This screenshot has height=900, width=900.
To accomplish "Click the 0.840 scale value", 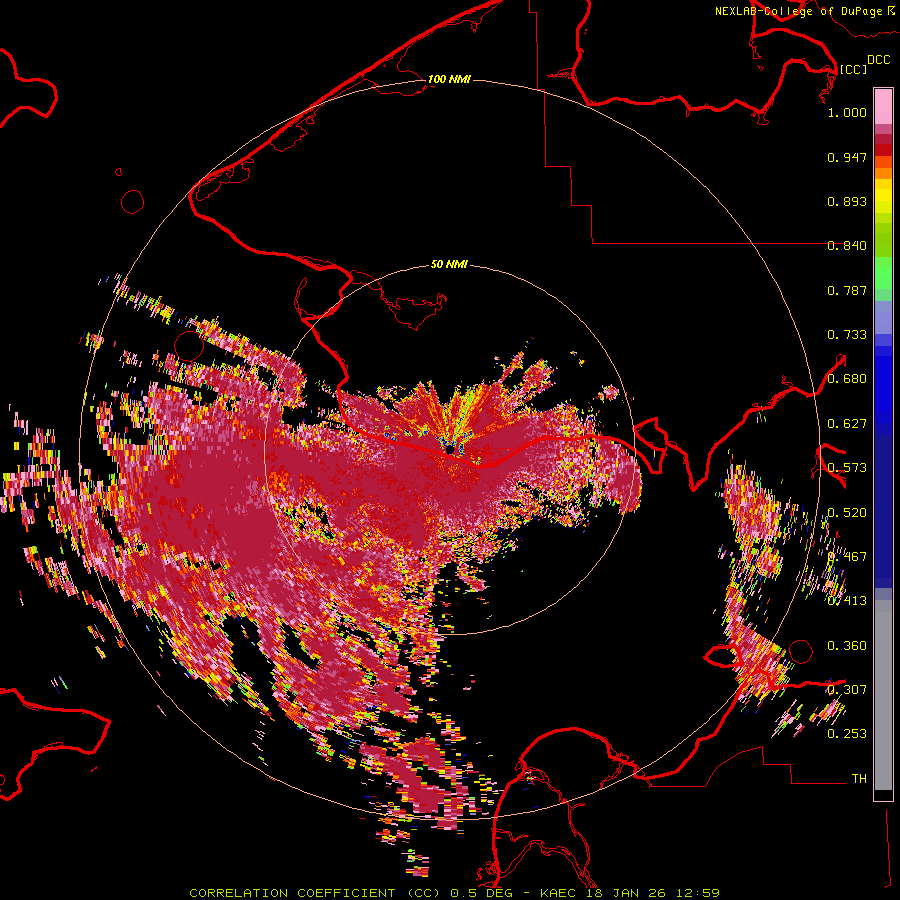I will point(847,246).
